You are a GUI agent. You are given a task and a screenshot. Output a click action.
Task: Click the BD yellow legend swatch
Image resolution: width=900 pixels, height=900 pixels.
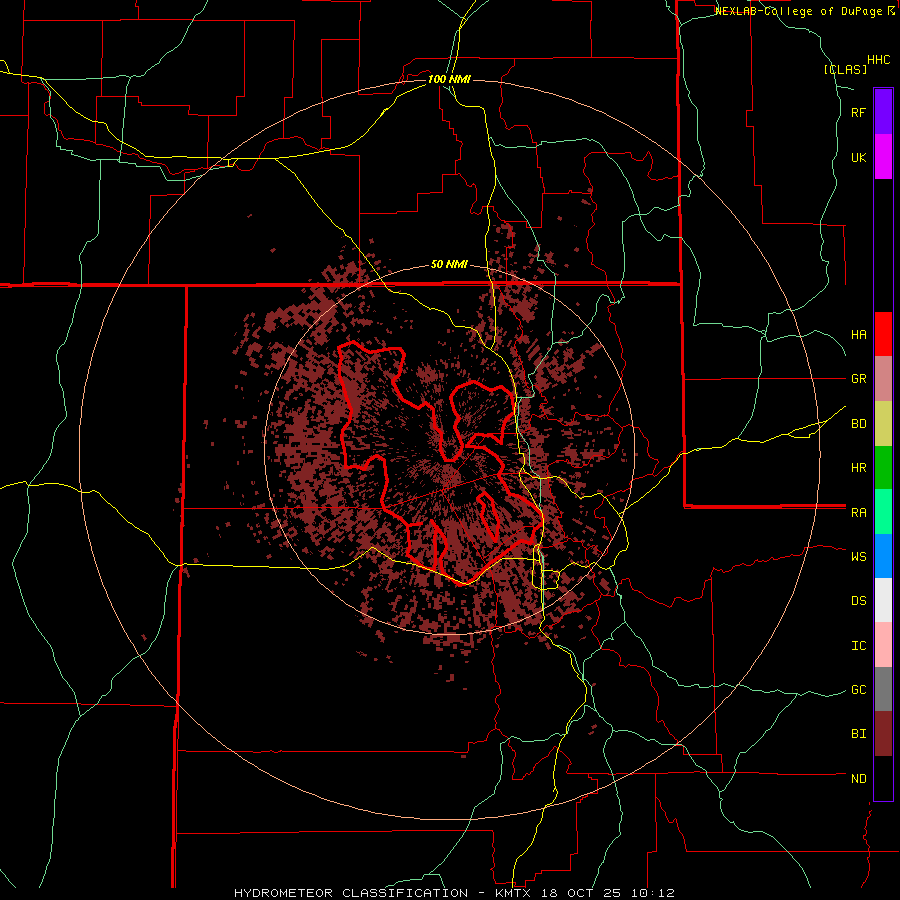[x=883, y=423]
